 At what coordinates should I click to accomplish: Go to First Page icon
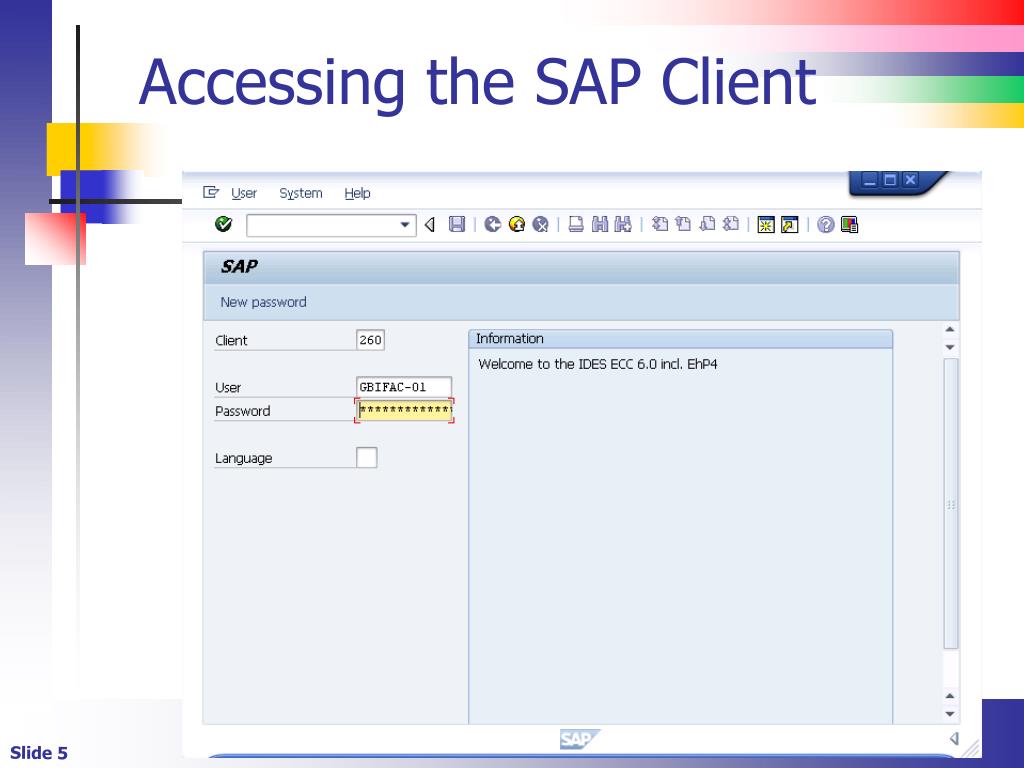pos(660,224)
